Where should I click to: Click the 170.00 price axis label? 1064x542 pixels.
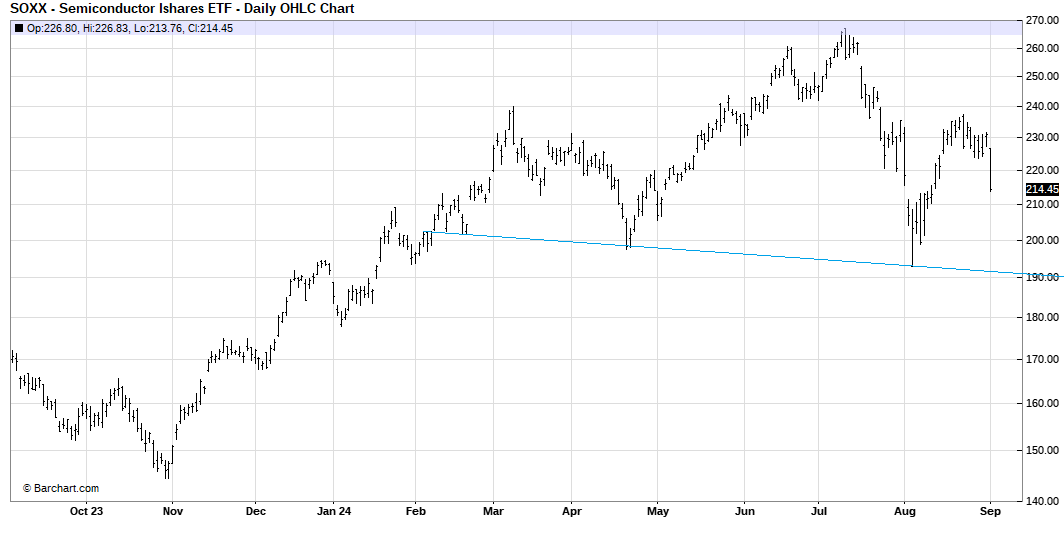1042,360
